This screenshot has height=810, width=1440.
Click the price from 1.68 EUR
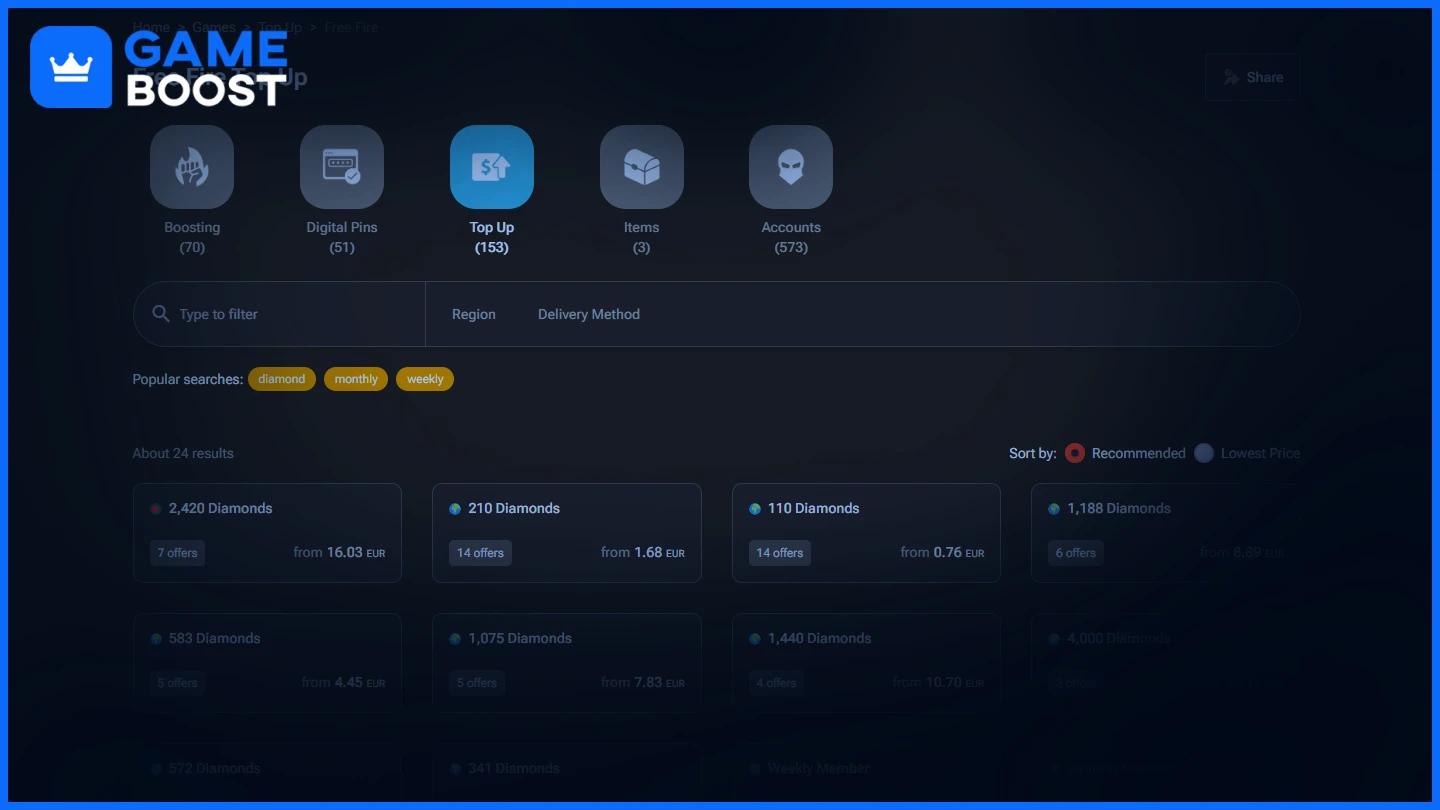643,552
